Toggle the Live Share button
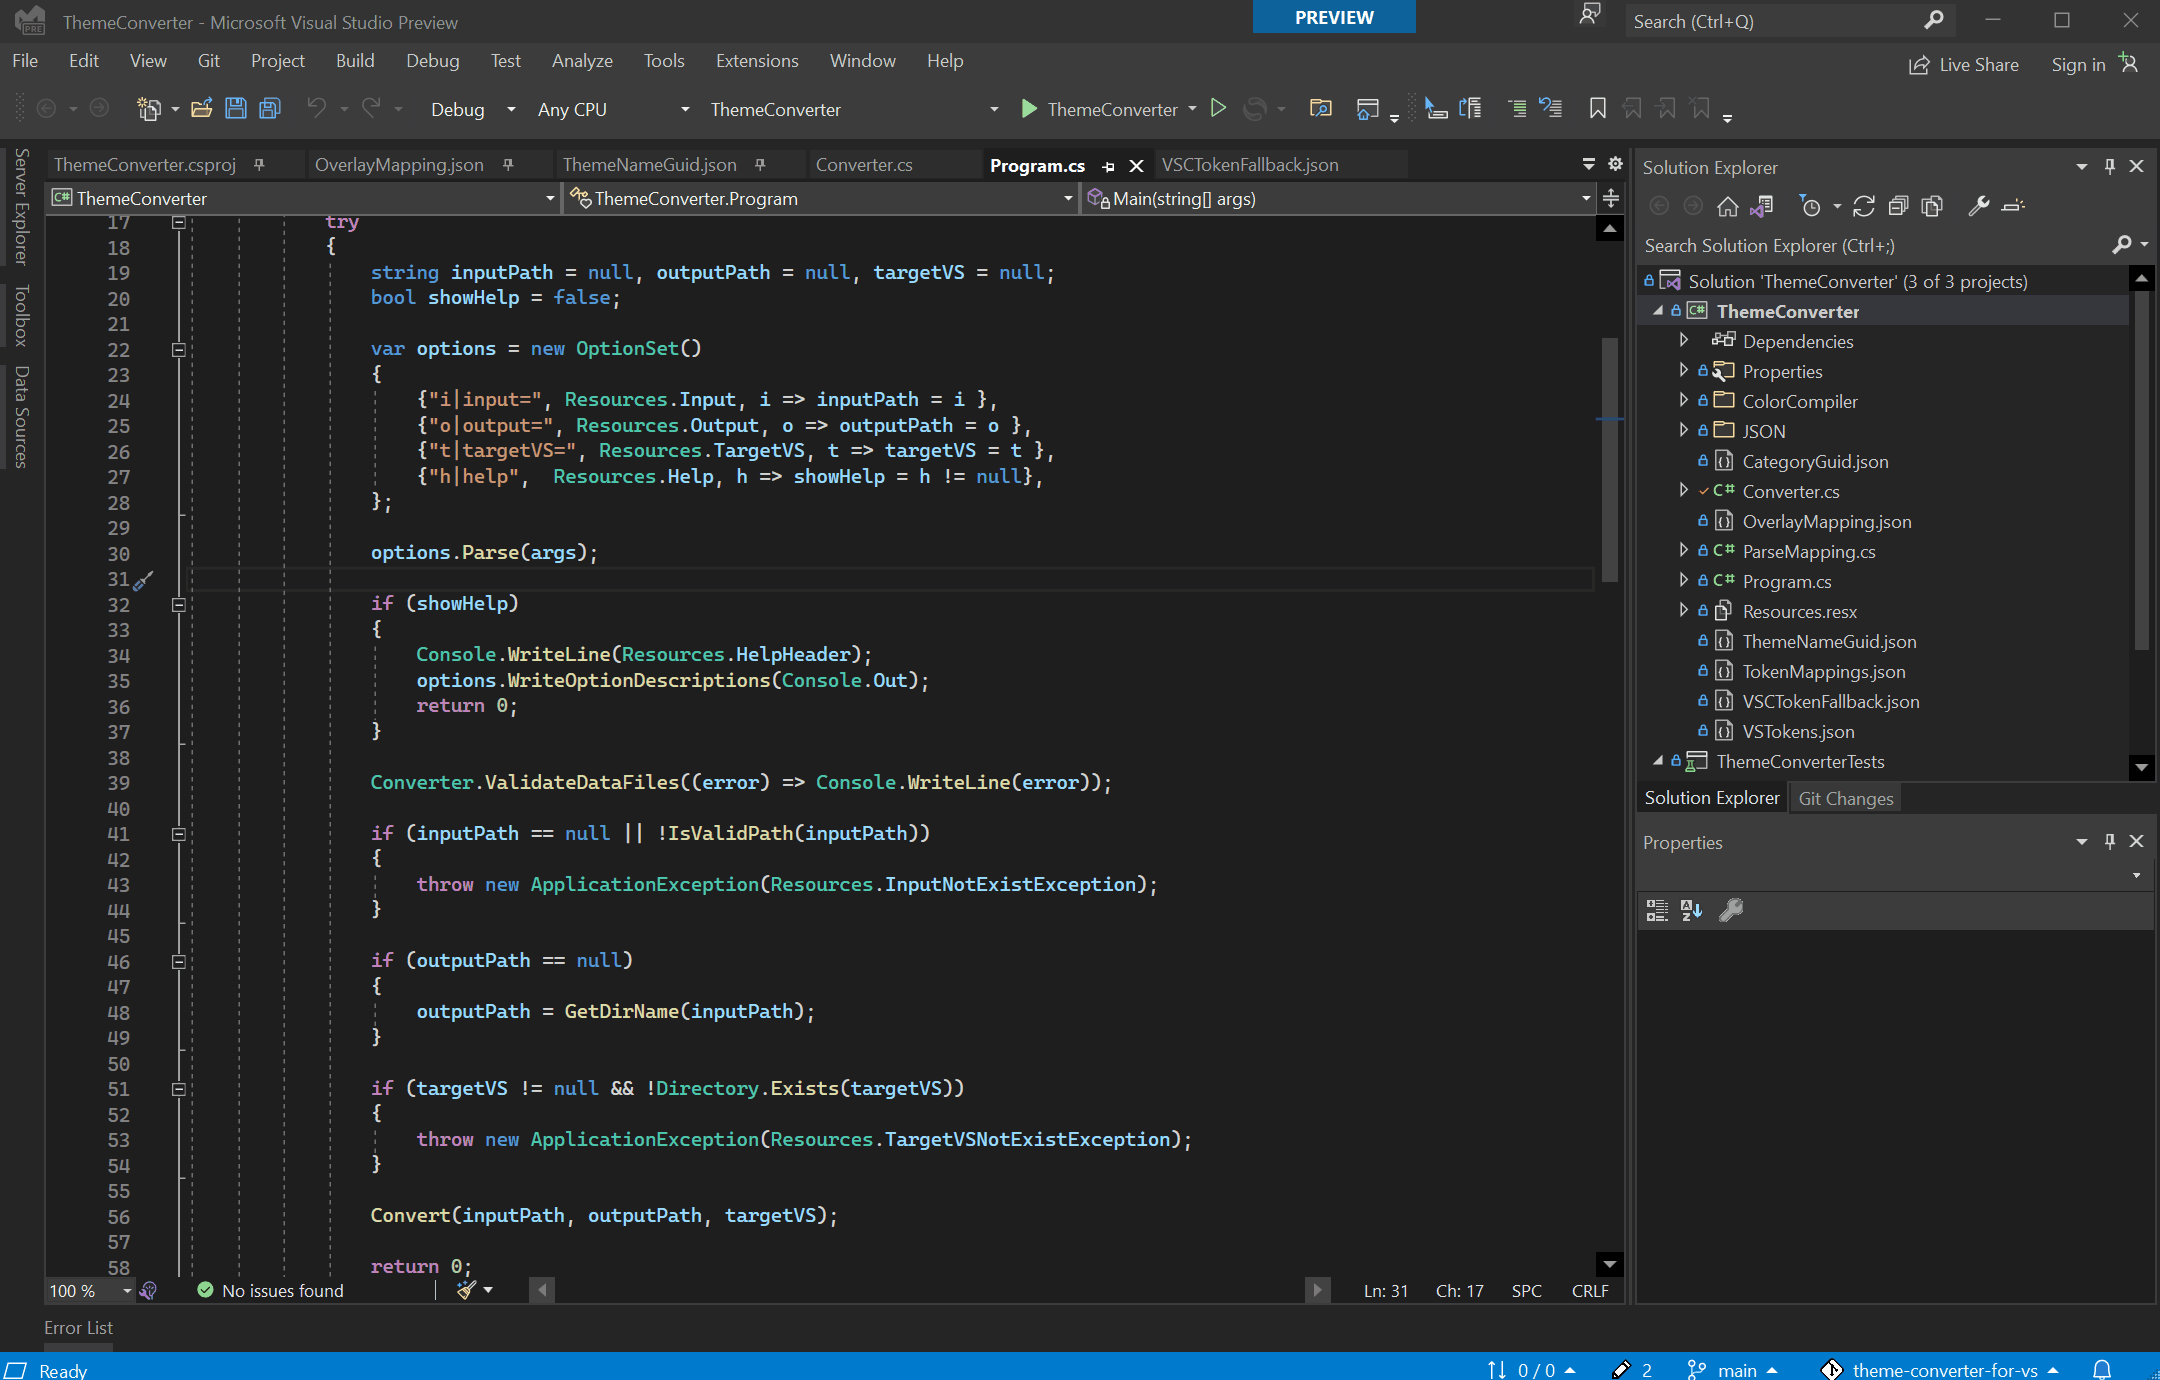This screenshot has height=1380, width=2160. 1965,63
